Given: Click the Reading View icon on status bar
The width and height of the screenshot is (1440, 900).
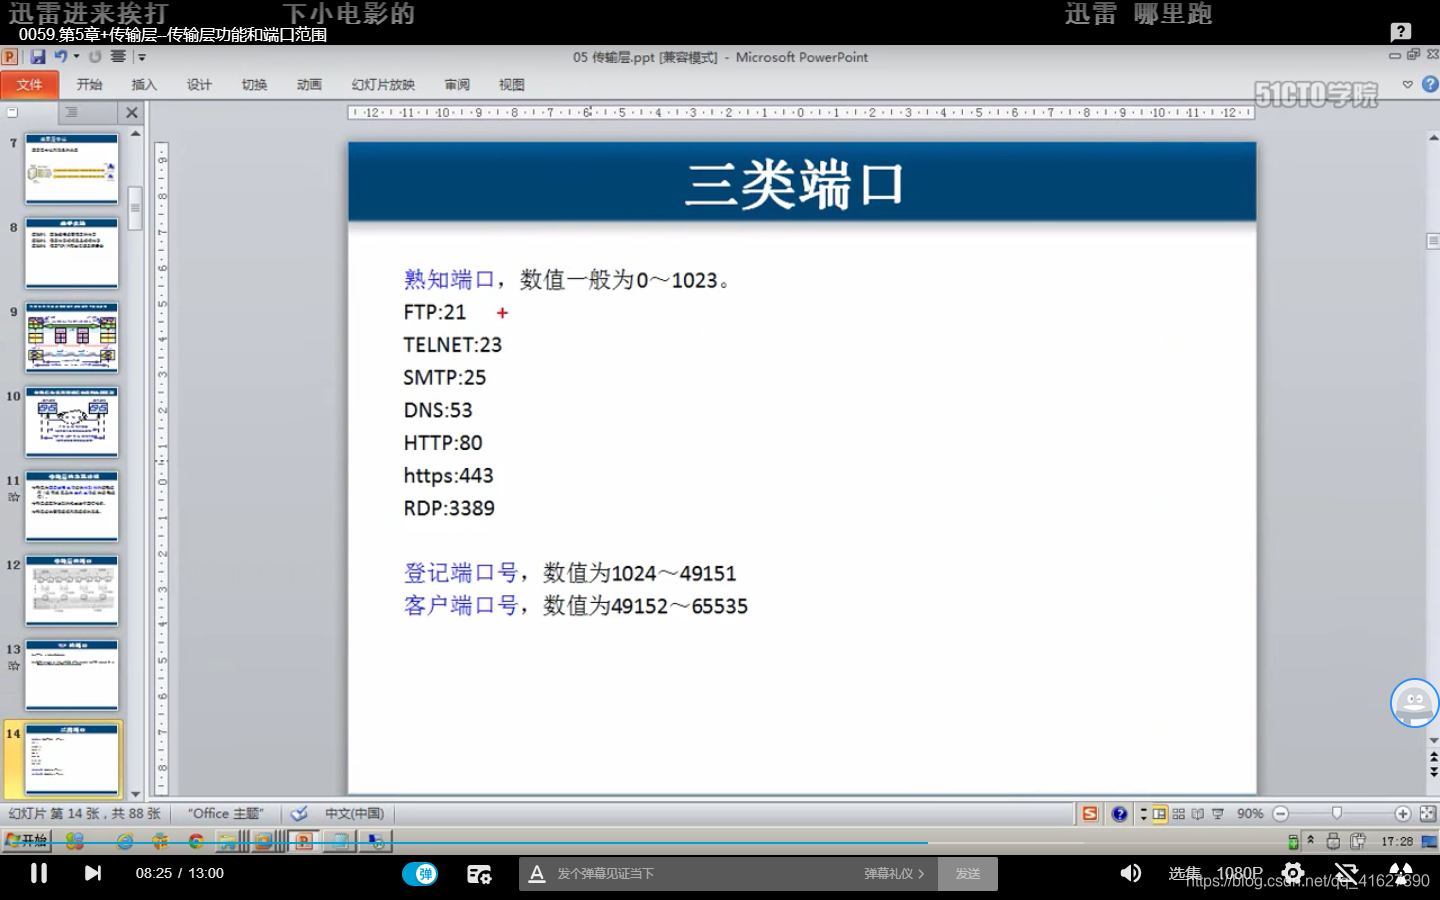Looking at the screenshot, I should (x=1198, y=813).
